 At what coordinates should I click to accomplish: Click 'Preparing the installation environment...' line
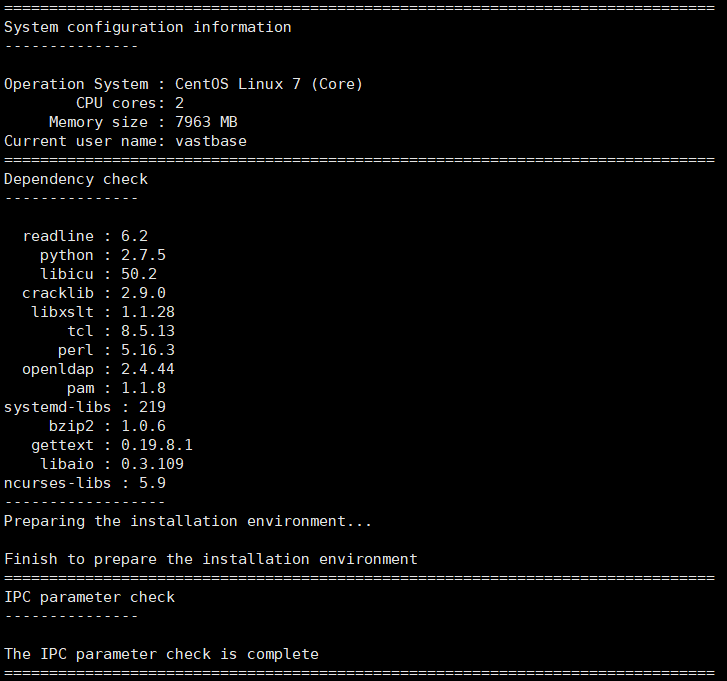(x=188, y=522)
